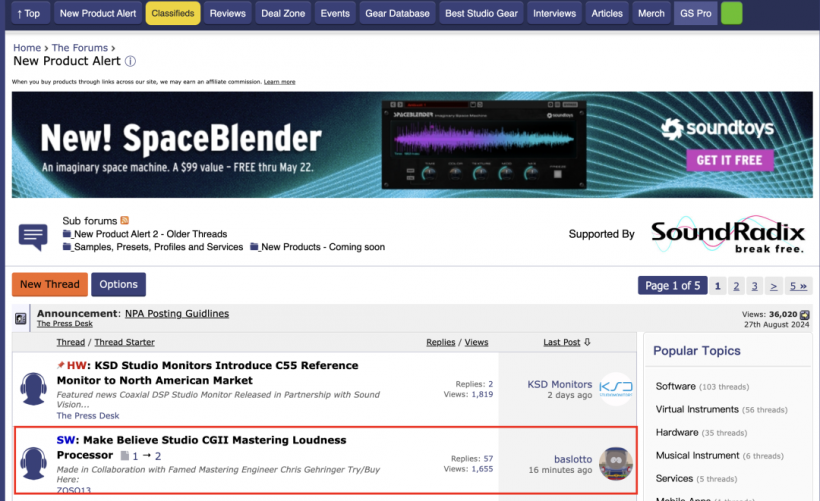Sort by Thread Starter header

click(x=124, y=342)
